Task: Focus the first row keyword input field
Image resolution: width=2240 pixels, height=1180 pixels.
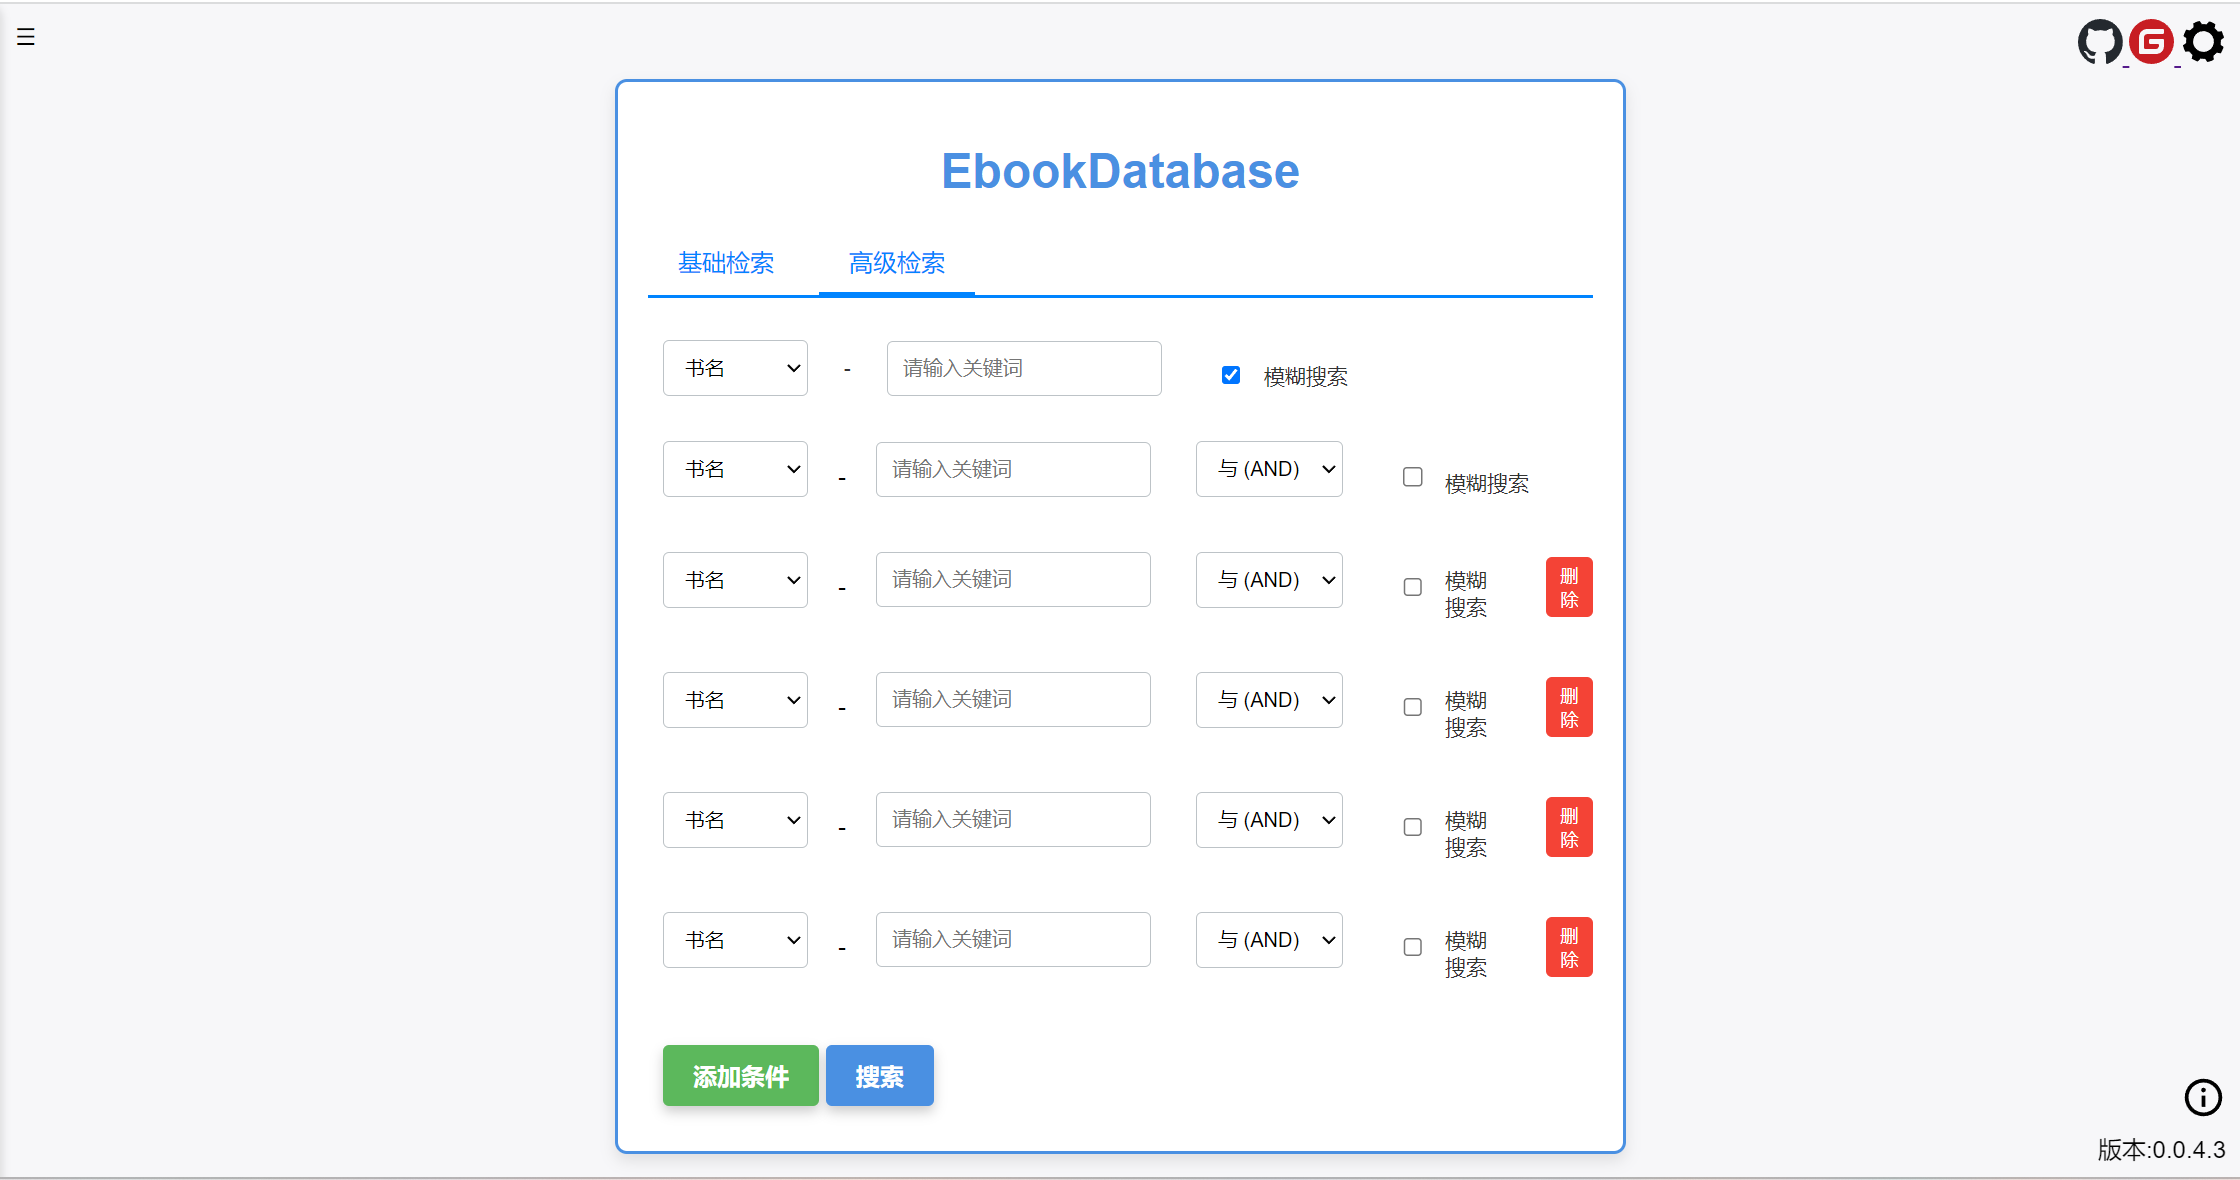Action: (x=1023, y=368)
